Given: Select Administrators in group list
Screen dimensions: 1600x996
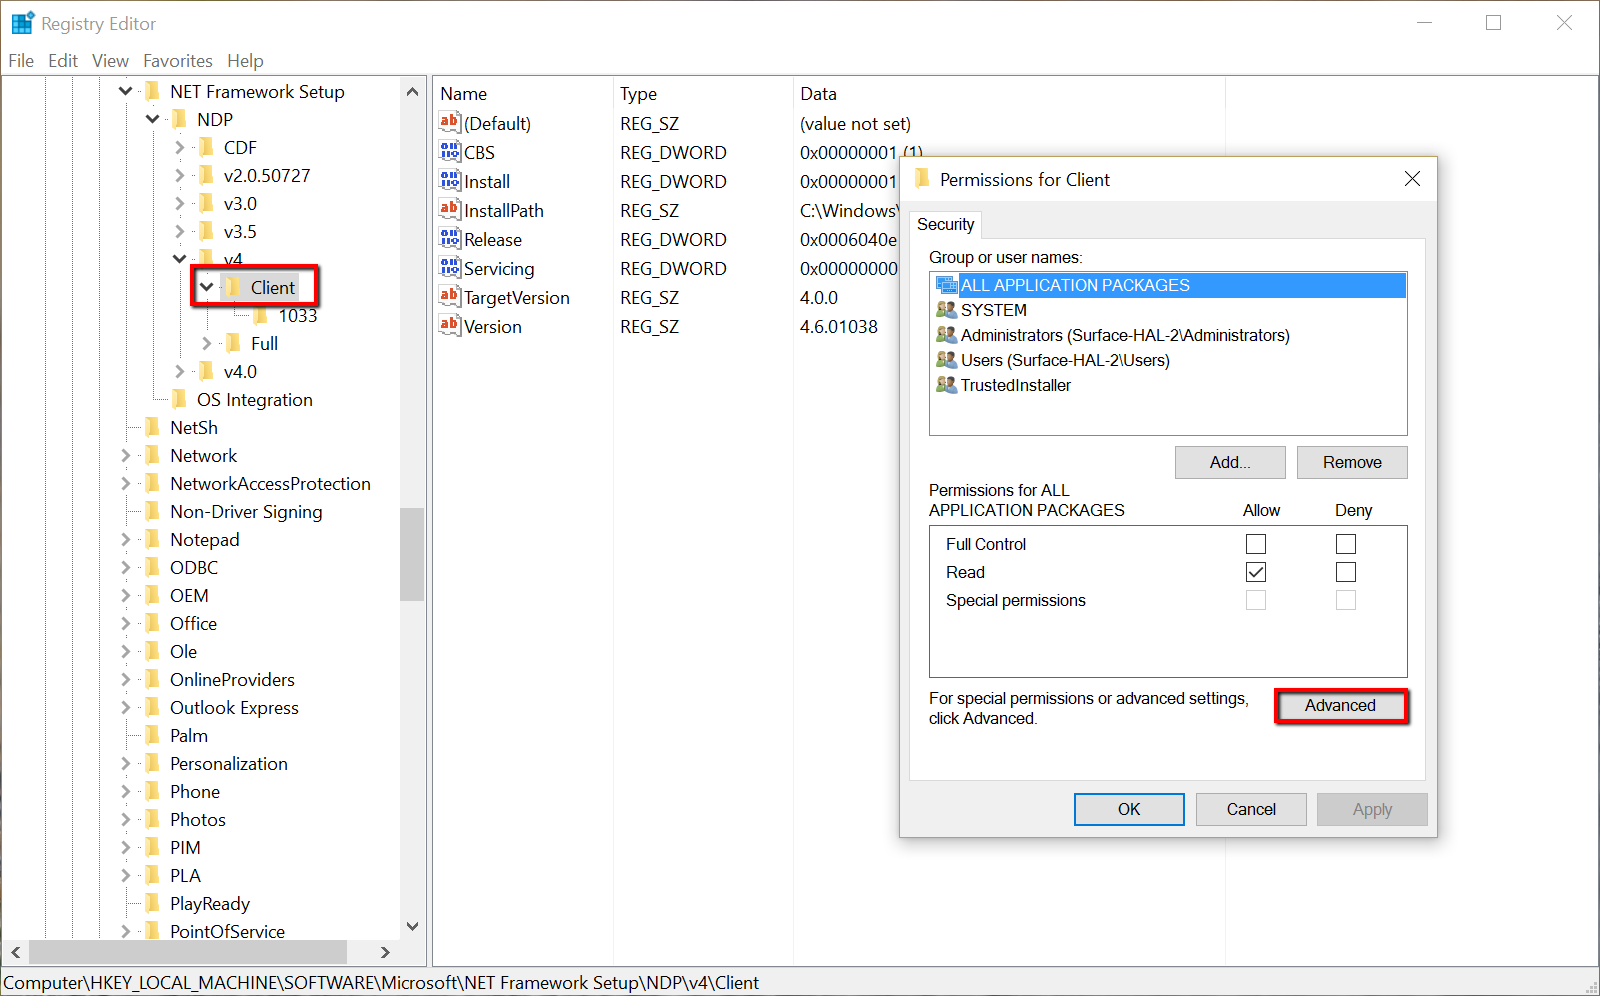Looking at the screenshot, I should click(x=1124, y=335).
